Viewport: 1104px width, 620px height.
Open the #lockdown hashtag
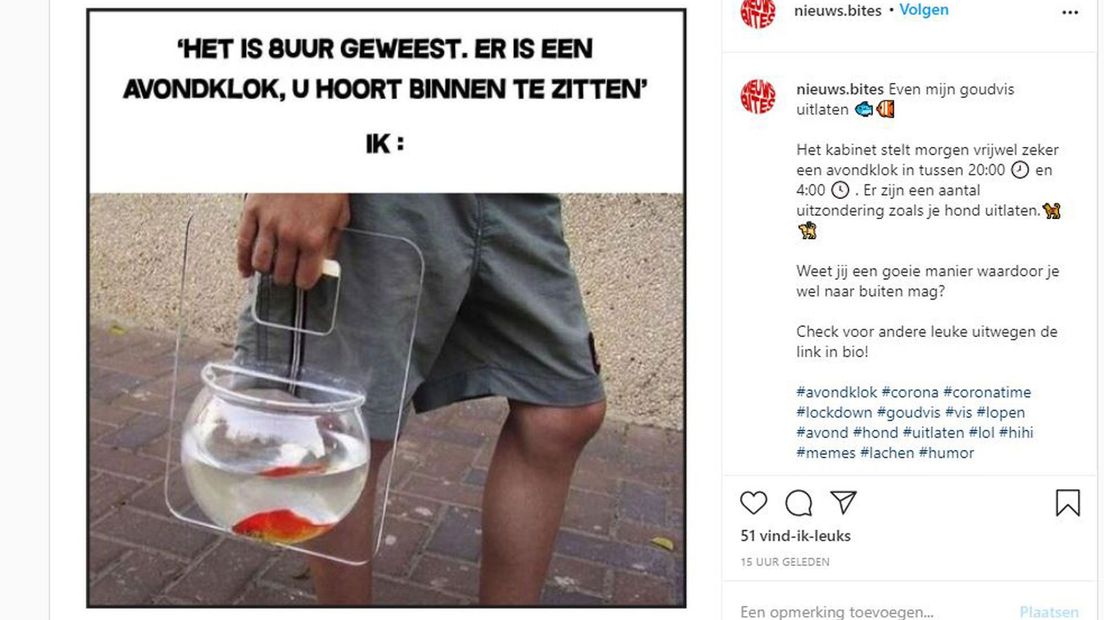pyautogui.click(x=834, y=412)
